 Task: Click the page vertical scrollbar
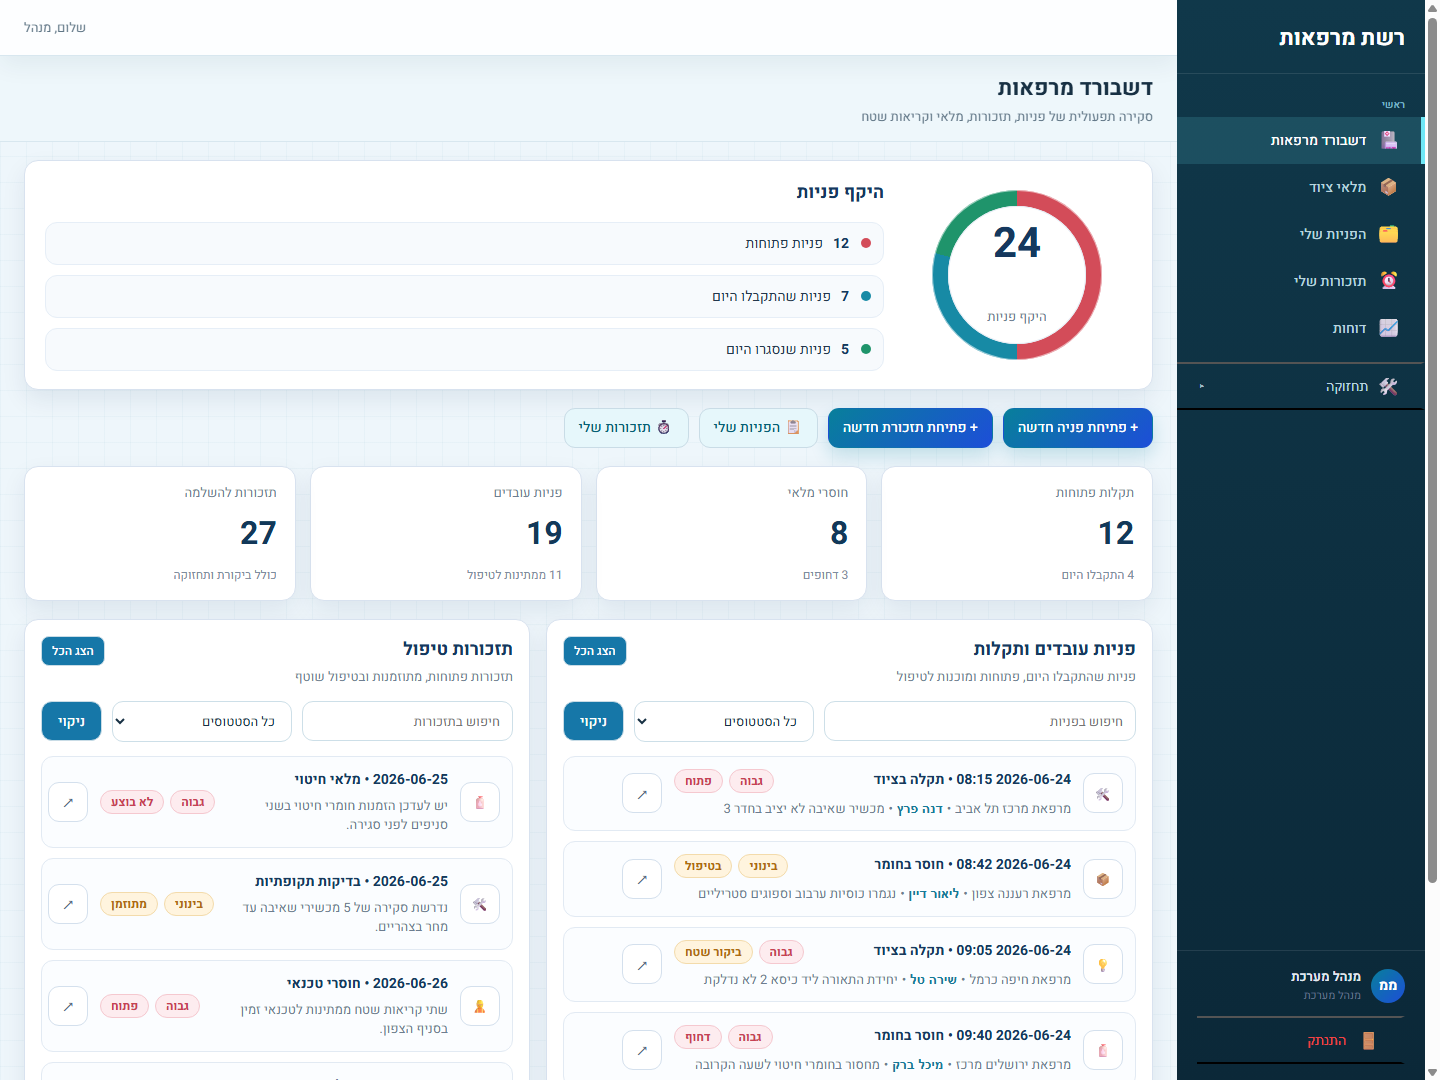1432,450
